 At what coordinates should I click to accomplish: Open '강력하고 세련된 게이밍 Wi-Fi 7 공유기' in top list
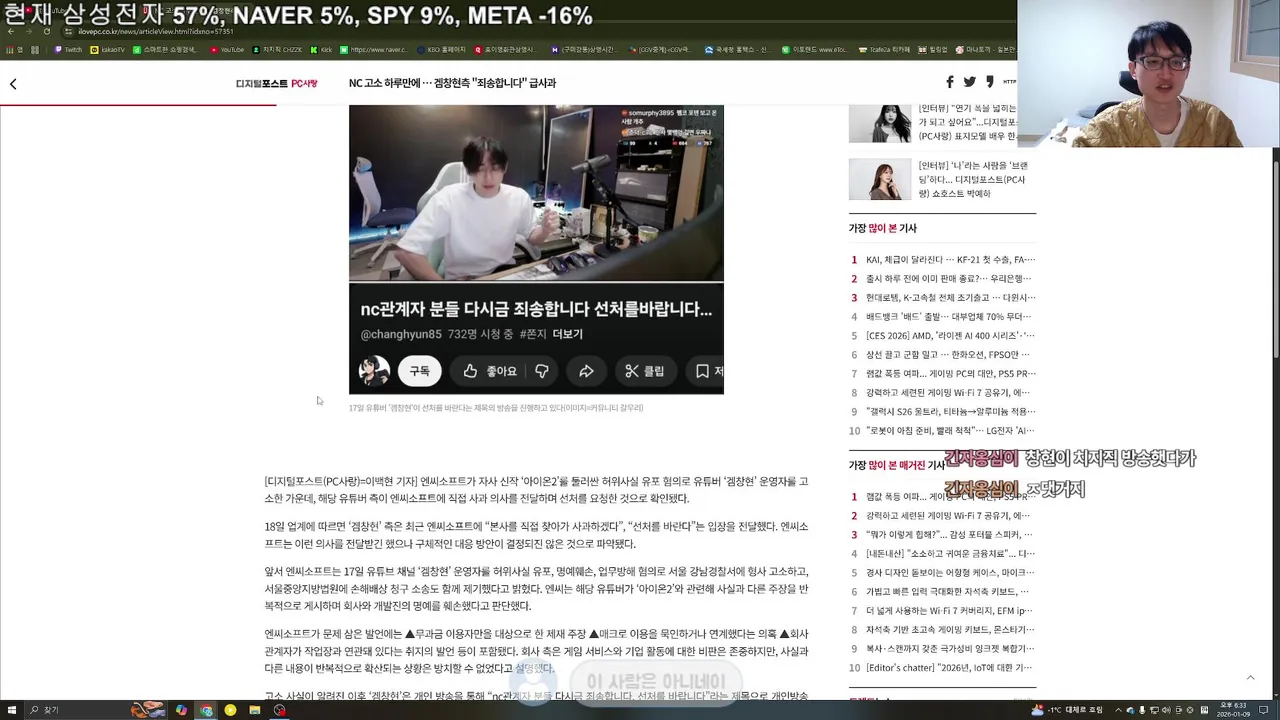click(x=948, y=393)
